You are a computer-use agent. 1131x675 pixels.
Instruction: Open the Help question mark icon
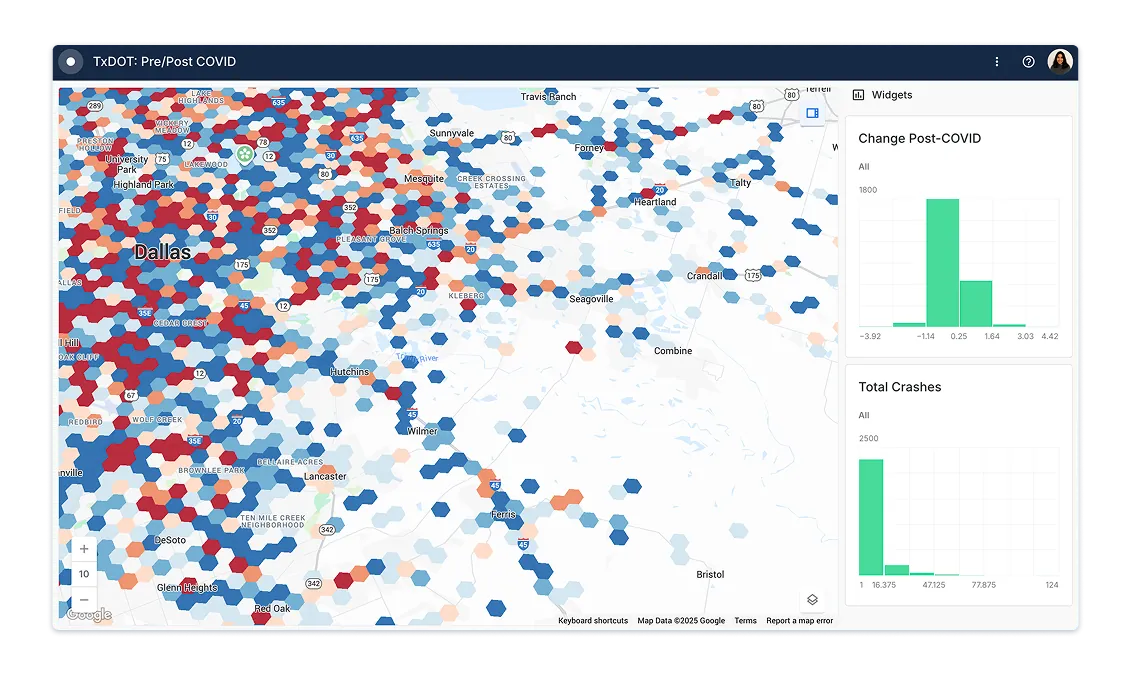pos(1028,61)
